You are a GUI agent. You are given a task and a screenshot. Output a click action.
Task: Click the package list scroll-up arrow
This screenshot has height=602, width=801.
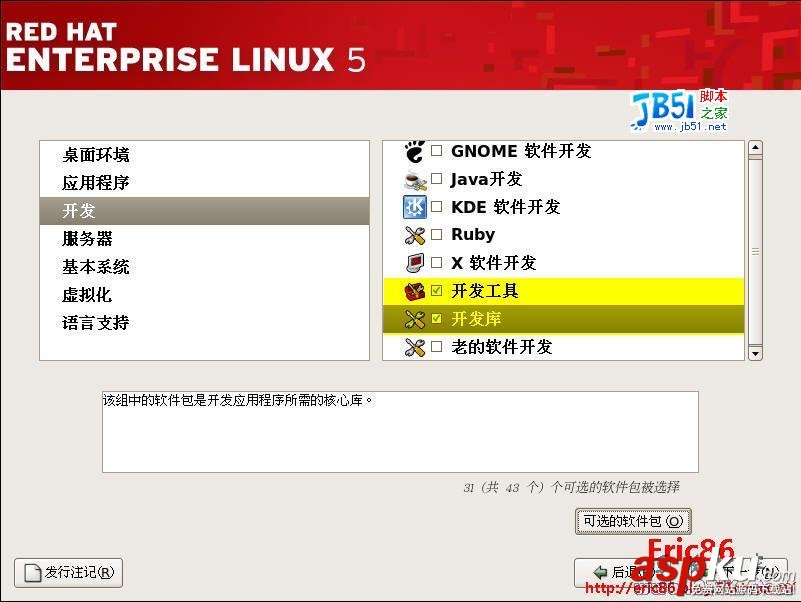(755, 148)
